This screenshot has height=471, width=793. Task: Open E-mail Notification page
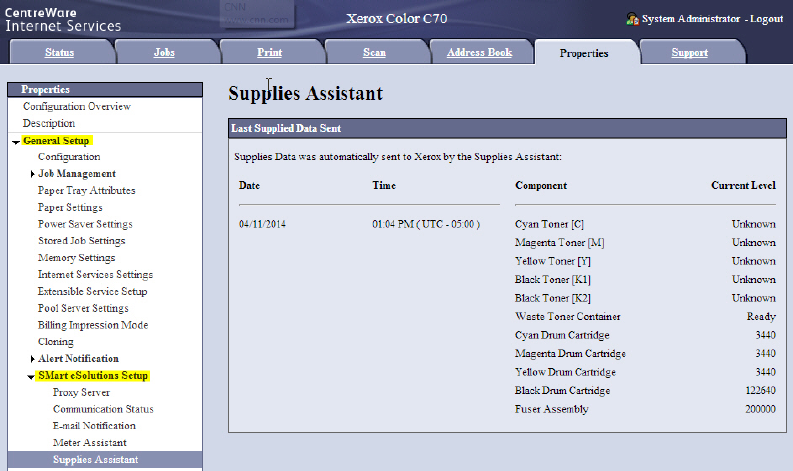tap(94, 425)
